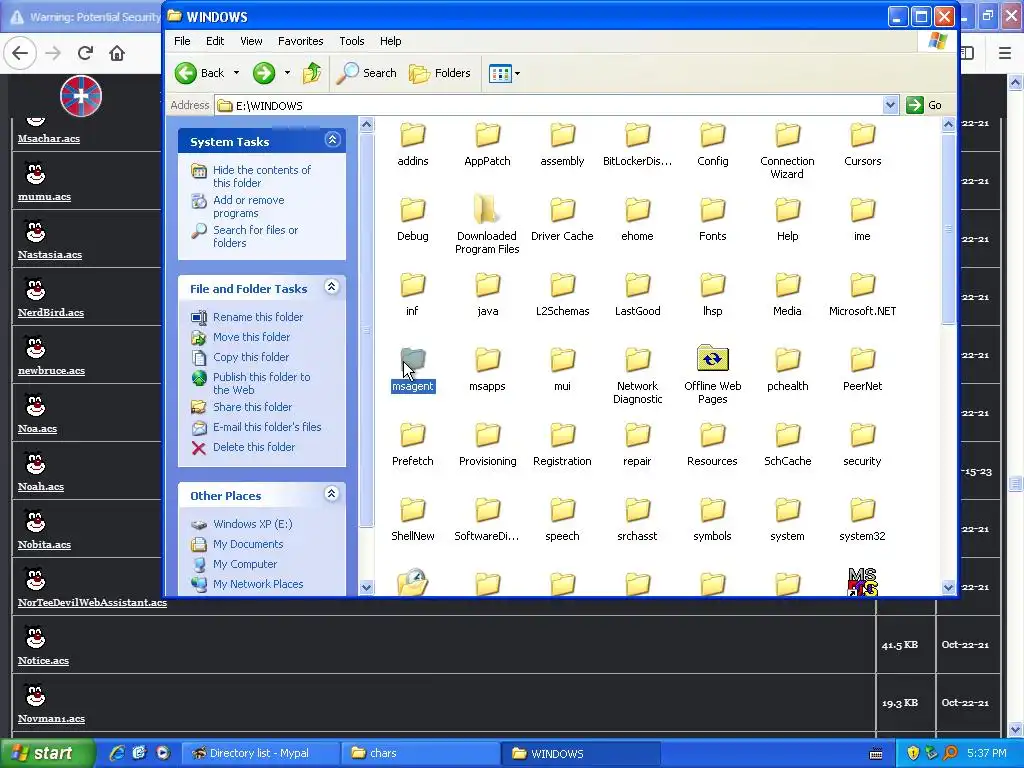1024x768 pixels.
Task: Switch to chars taskbar window
Action: tap(419, 753)
